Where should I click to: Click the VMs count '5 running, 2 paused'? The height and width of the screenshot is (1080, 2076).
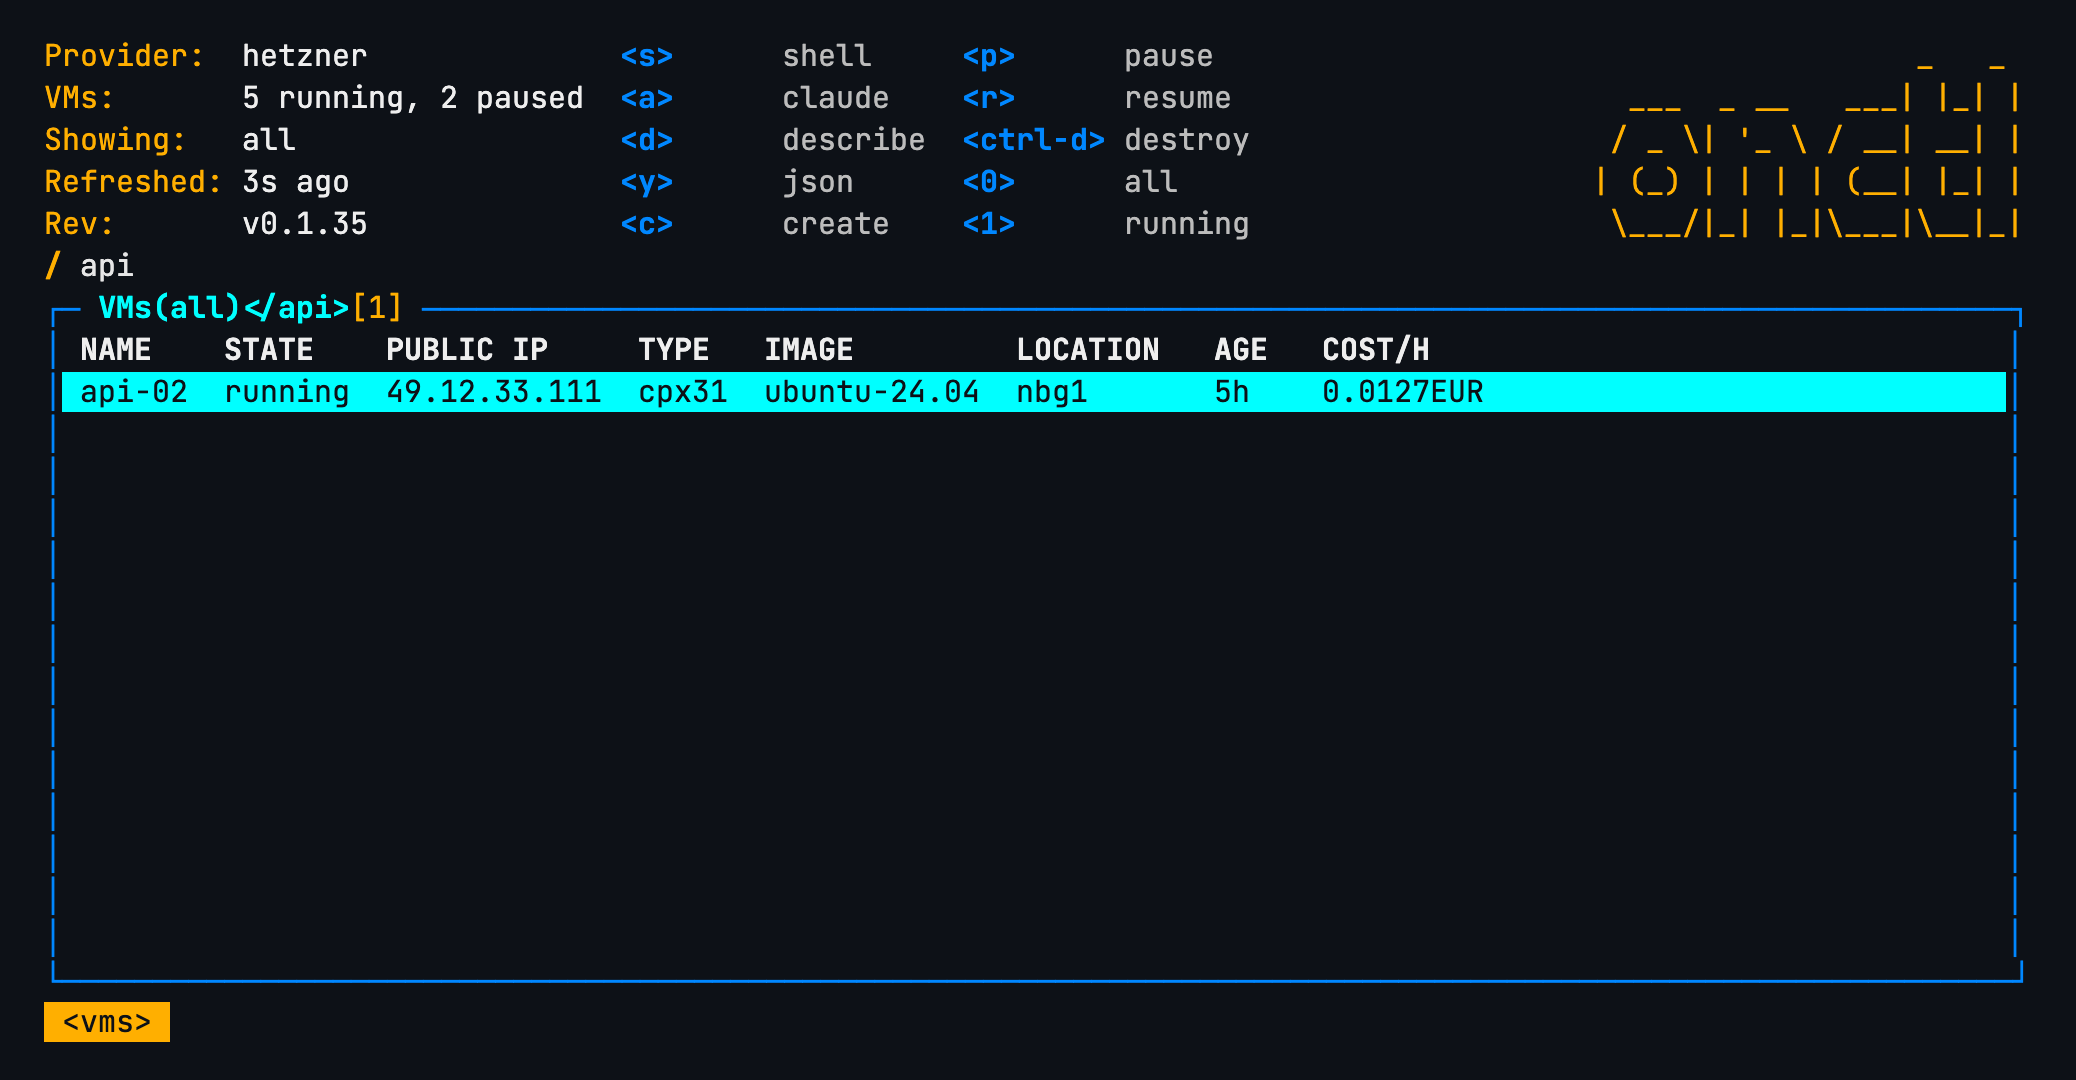click(413, 98)
